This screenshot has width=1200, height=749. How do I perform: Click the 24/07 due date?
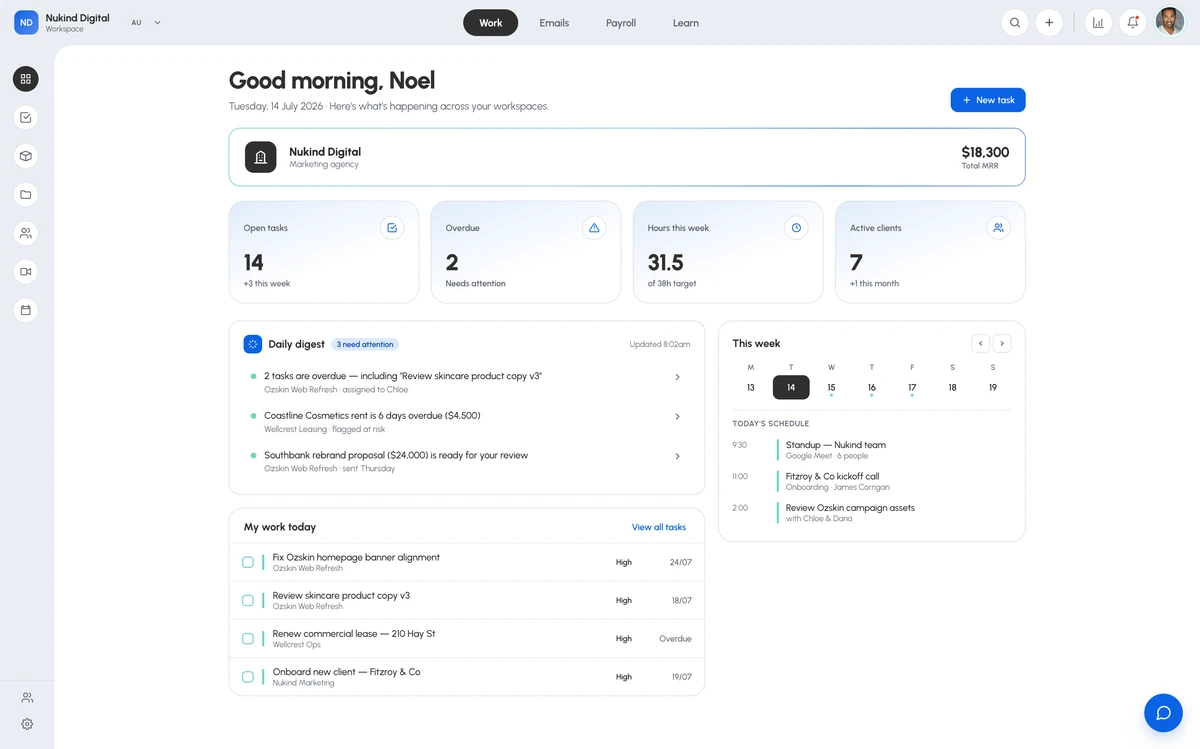click(x=681, y=562)
